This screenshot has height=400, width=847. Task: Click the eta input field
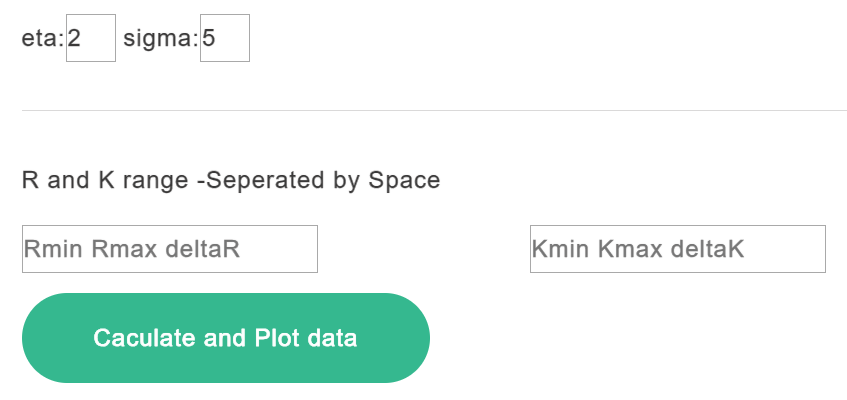pos(90,38)
